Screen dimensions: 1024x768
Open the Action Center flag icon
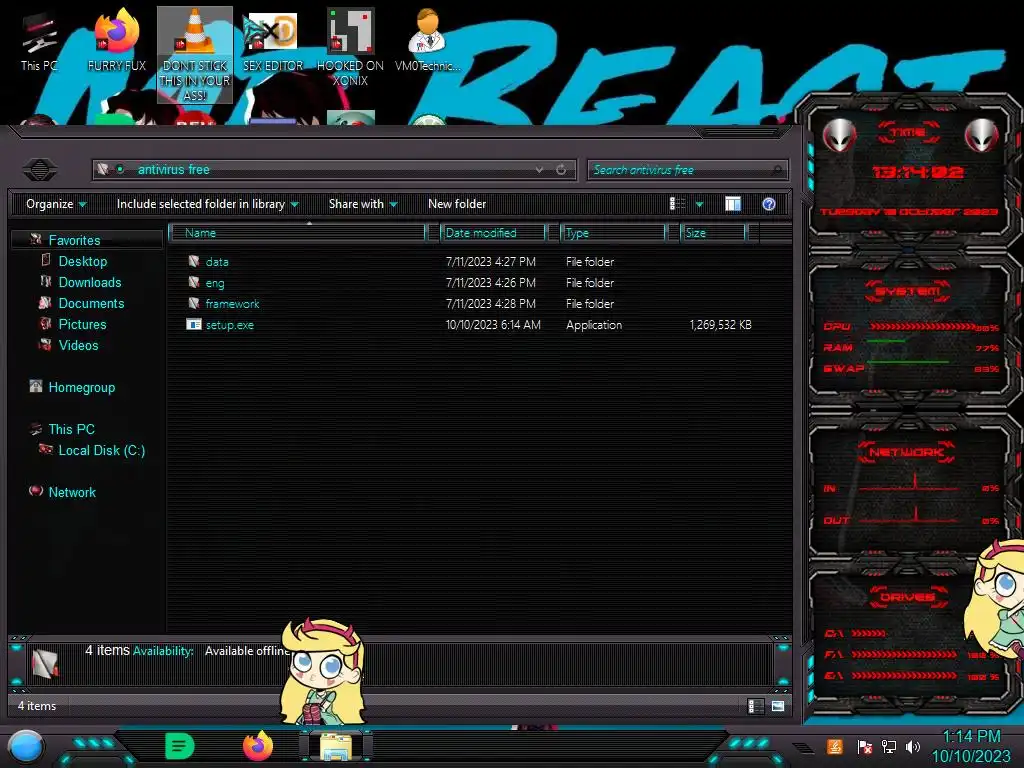click(x=864, y=746)
